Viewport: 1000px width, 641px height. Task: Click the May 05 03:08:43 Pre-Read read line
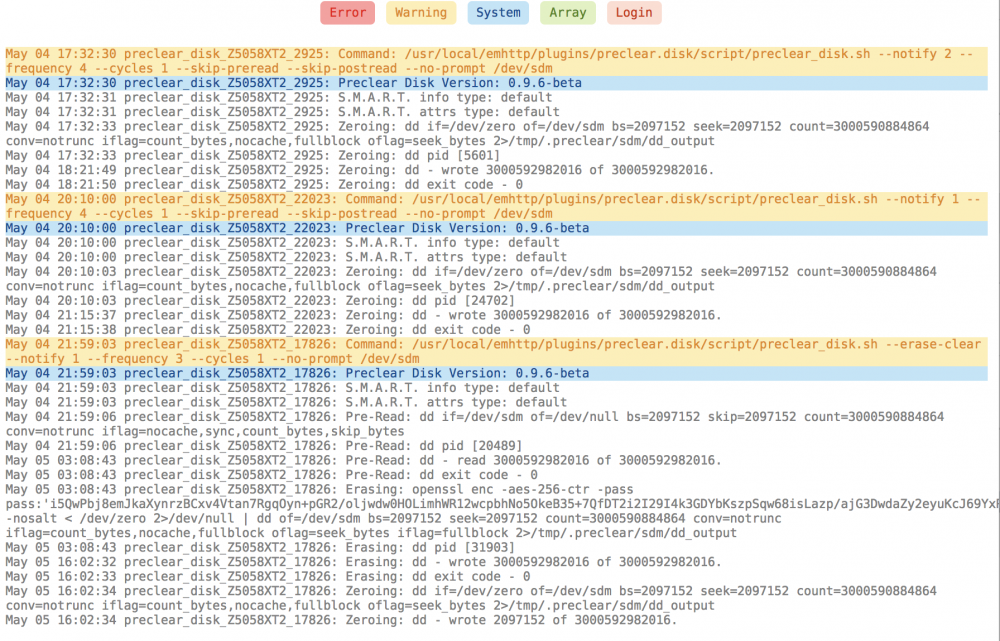point(364,460)
